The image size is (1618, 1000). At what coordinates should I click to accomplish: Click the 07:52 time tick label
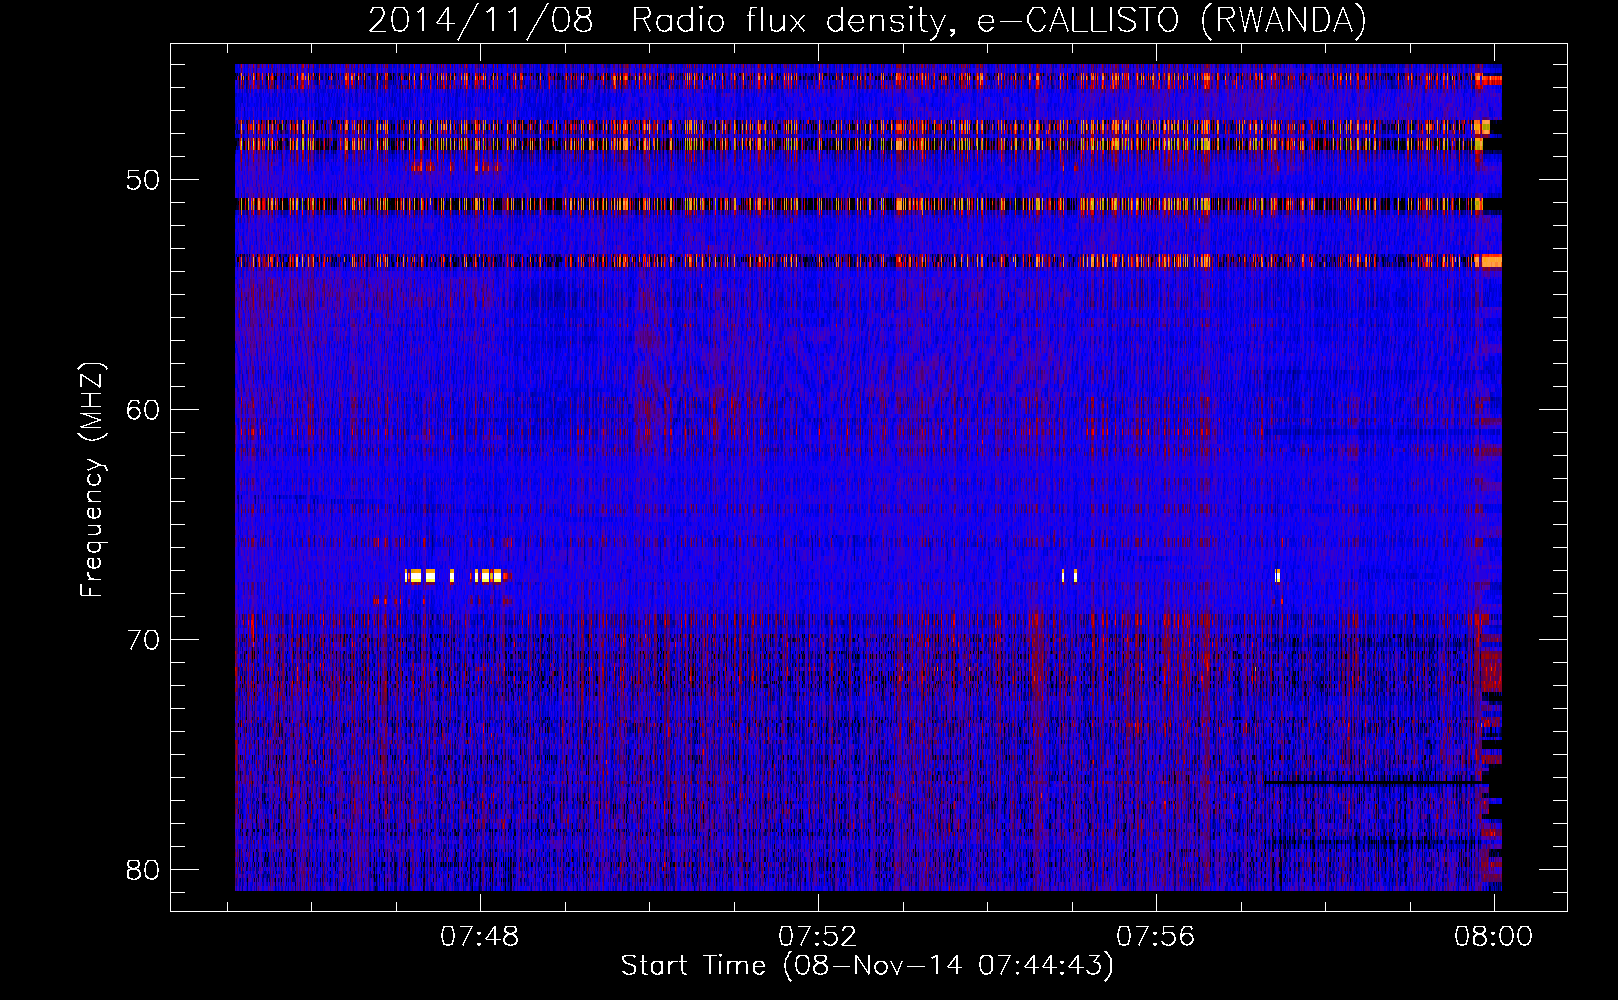pyautogui.click(x=818, y=937)
